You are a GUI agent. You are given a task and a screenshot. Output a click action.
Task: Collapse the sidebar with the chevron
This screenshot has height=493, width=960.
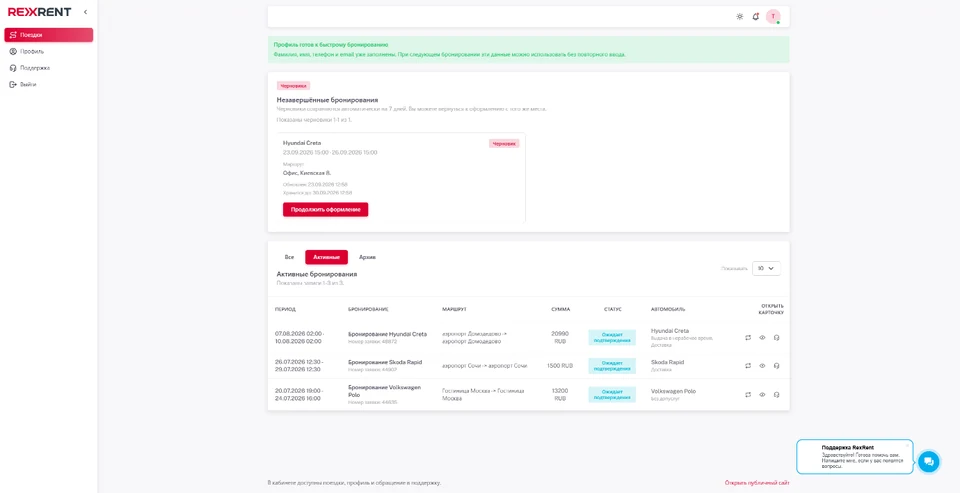85,12
